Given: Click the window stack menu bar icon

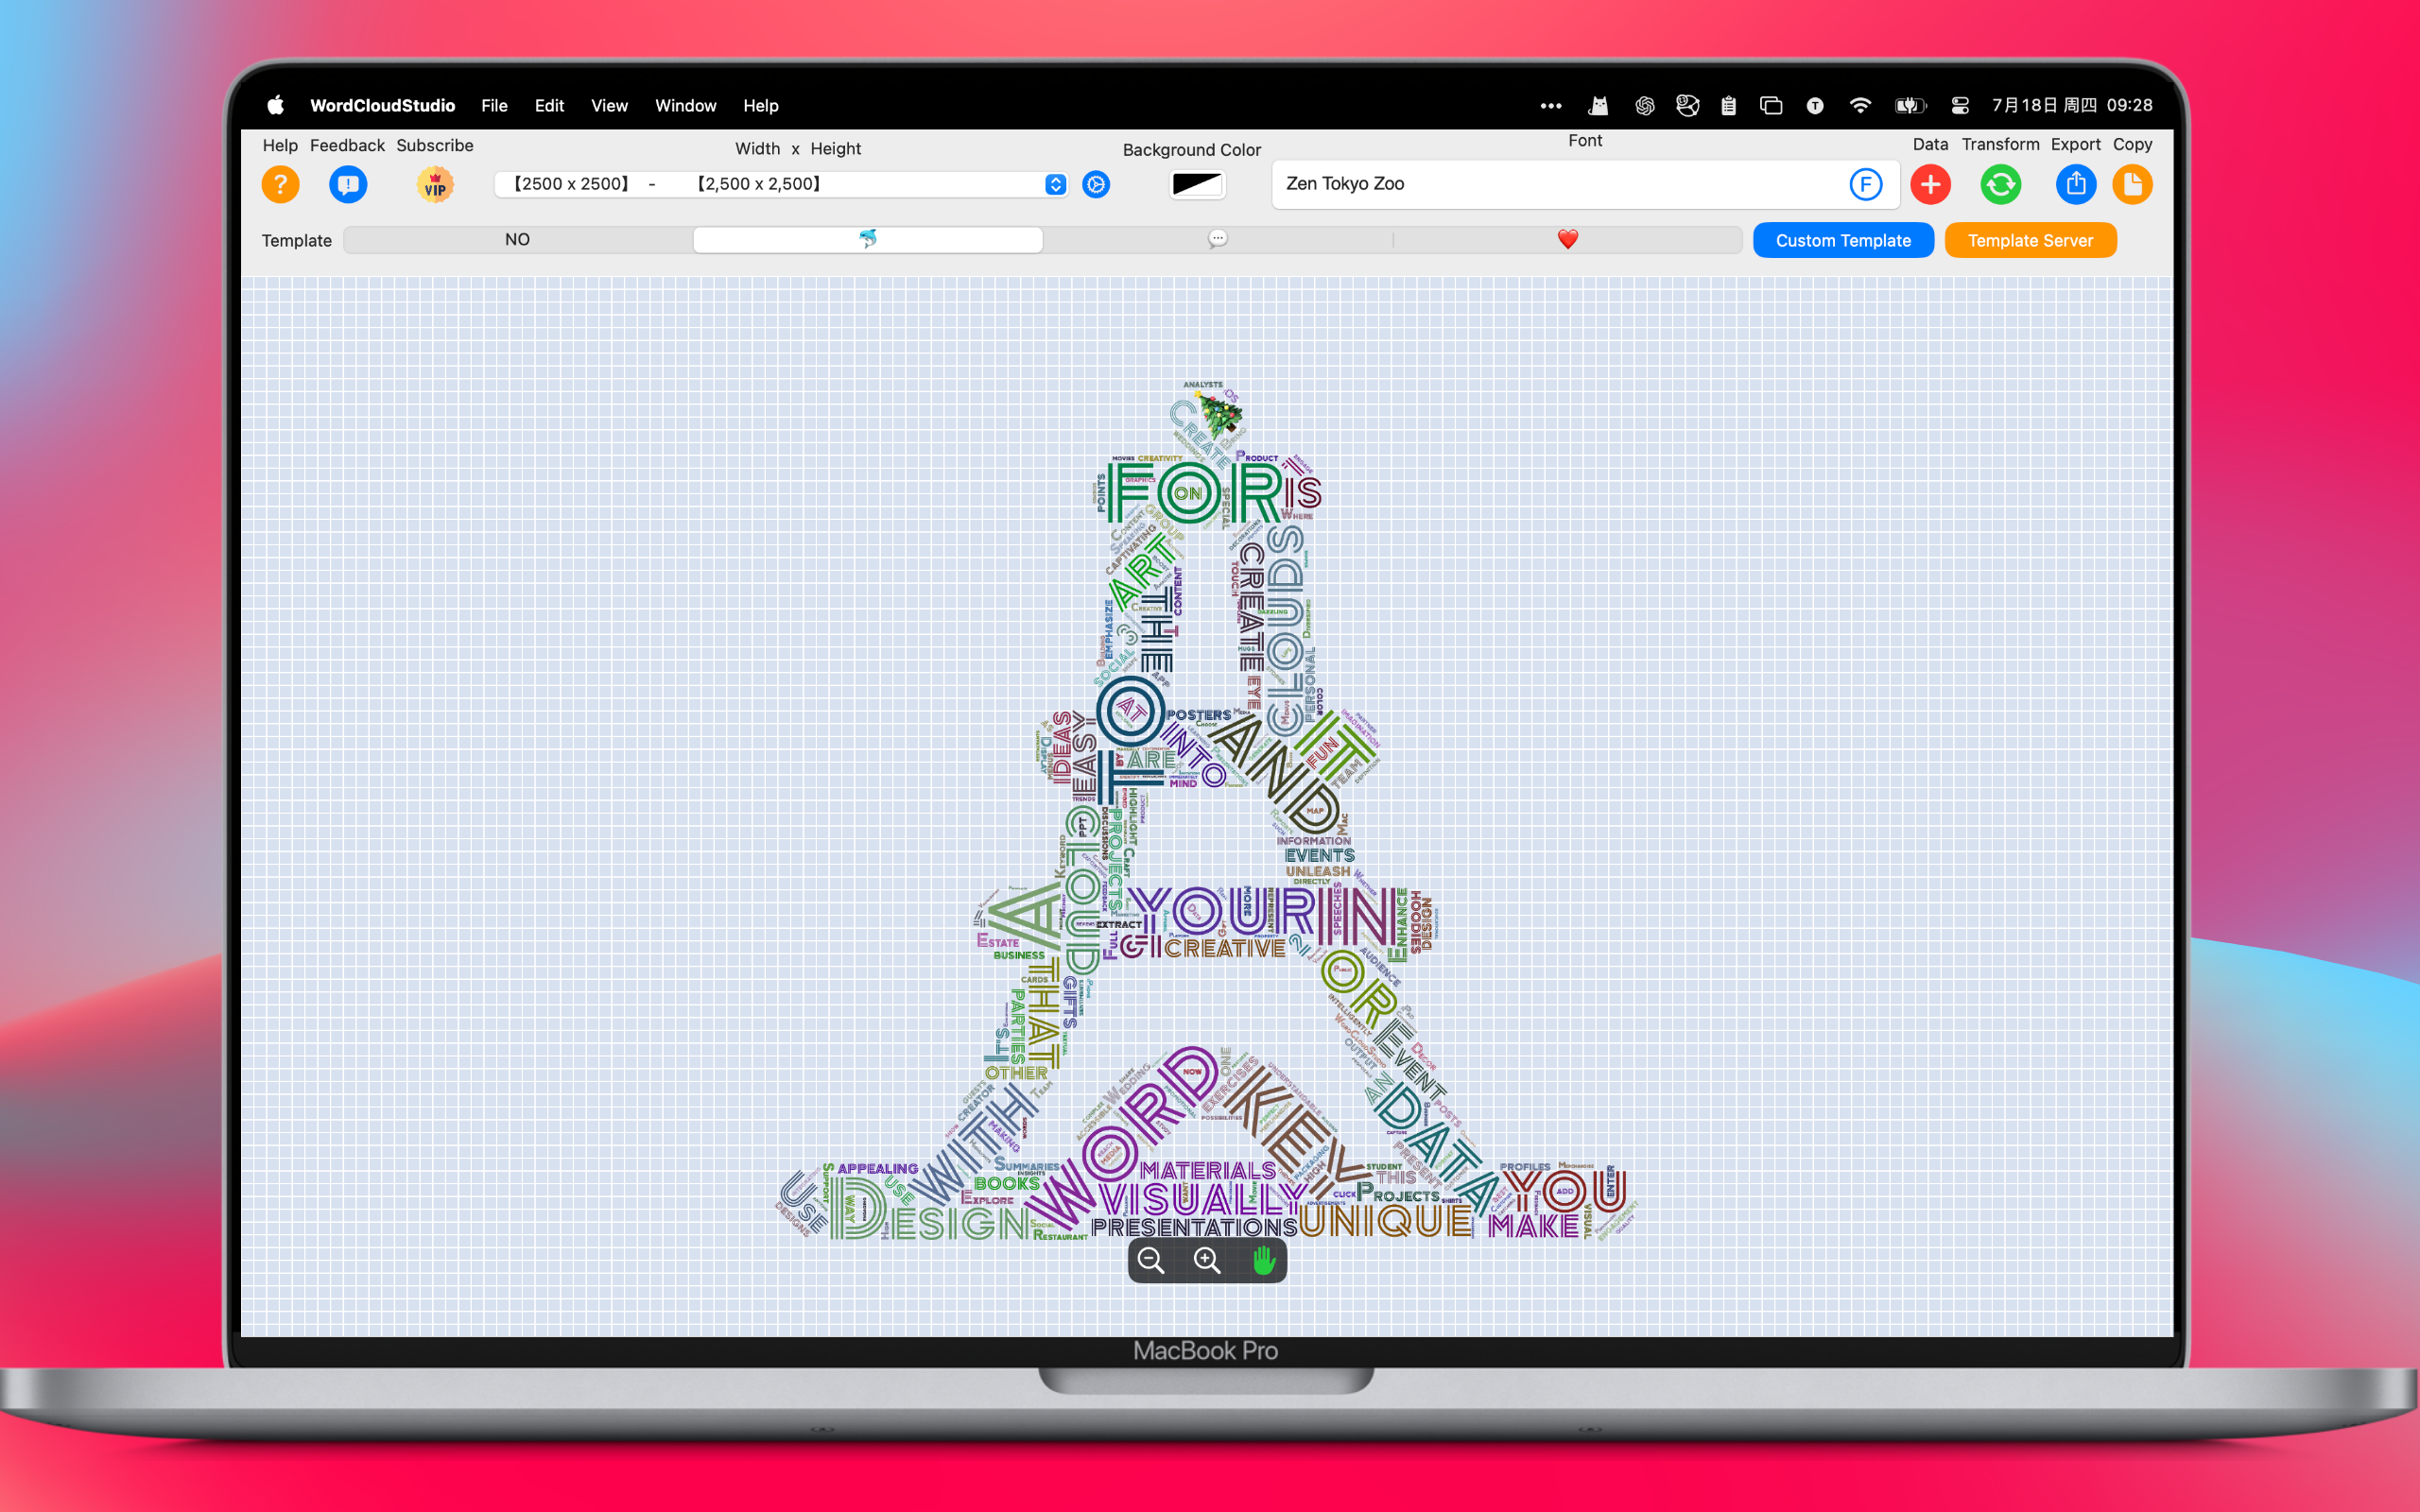Looking at the screenshot, I should (x=1771, y=105).
